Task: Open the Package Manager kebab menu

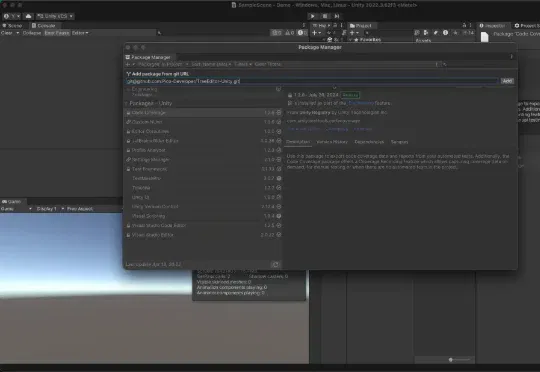Action: tap(511, 57)
